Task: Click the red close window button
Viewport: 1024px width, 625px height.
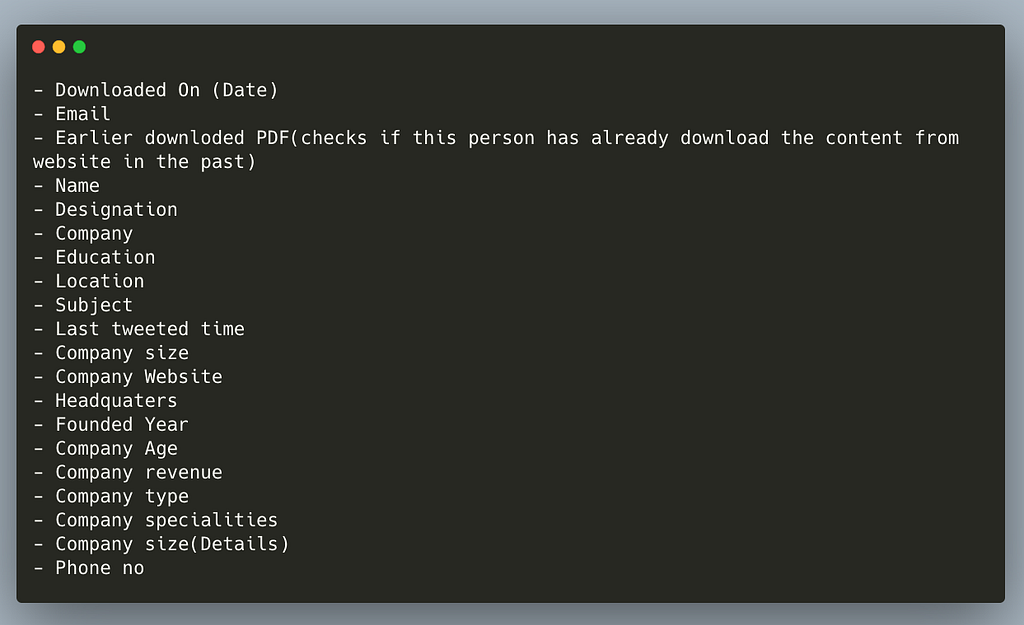Action: tap(39, 47)
